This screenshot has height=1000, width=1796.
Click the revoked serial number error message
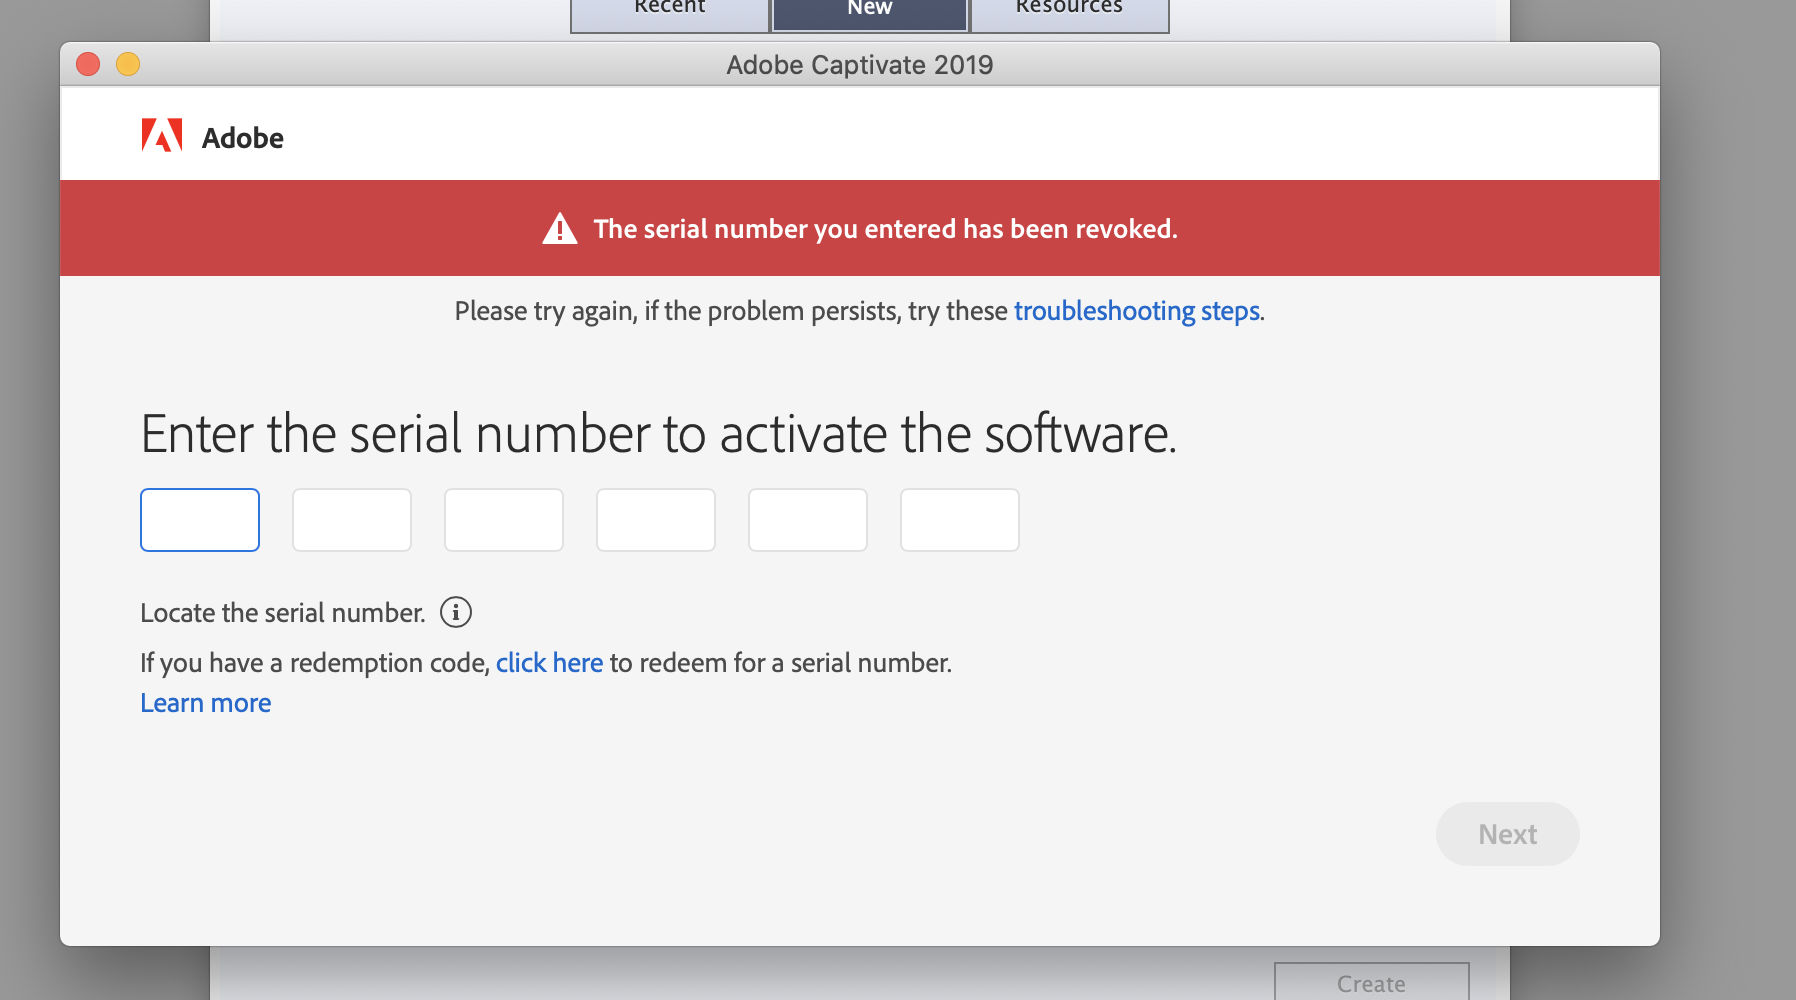click(886, 229)
